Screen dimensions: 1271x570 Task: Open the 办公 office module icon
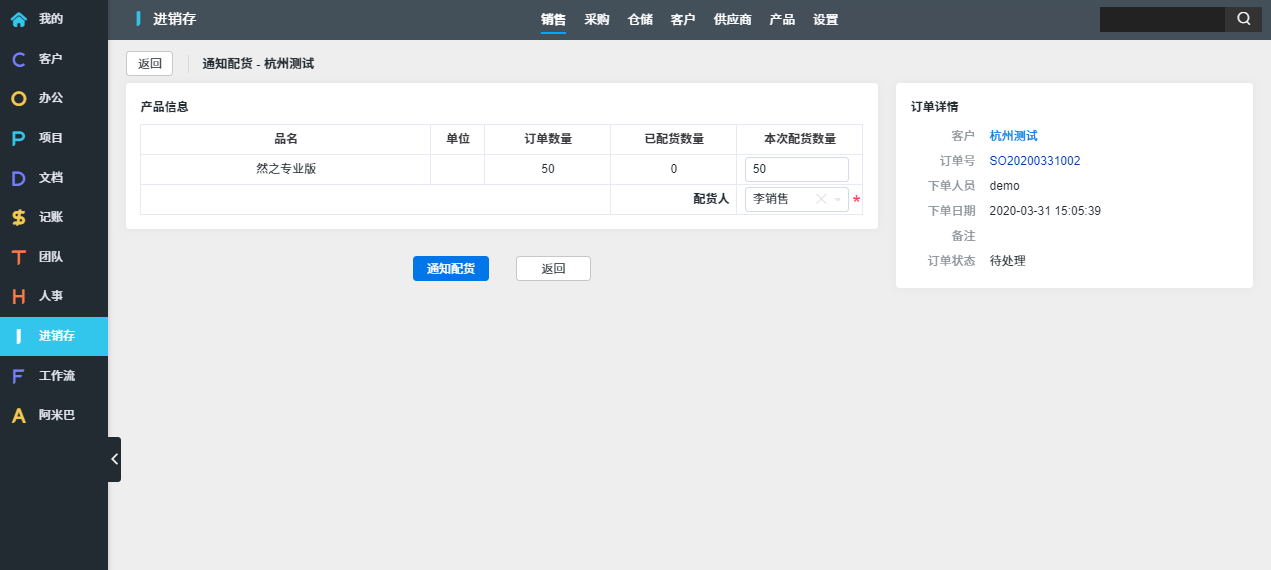tap(18, 98)
